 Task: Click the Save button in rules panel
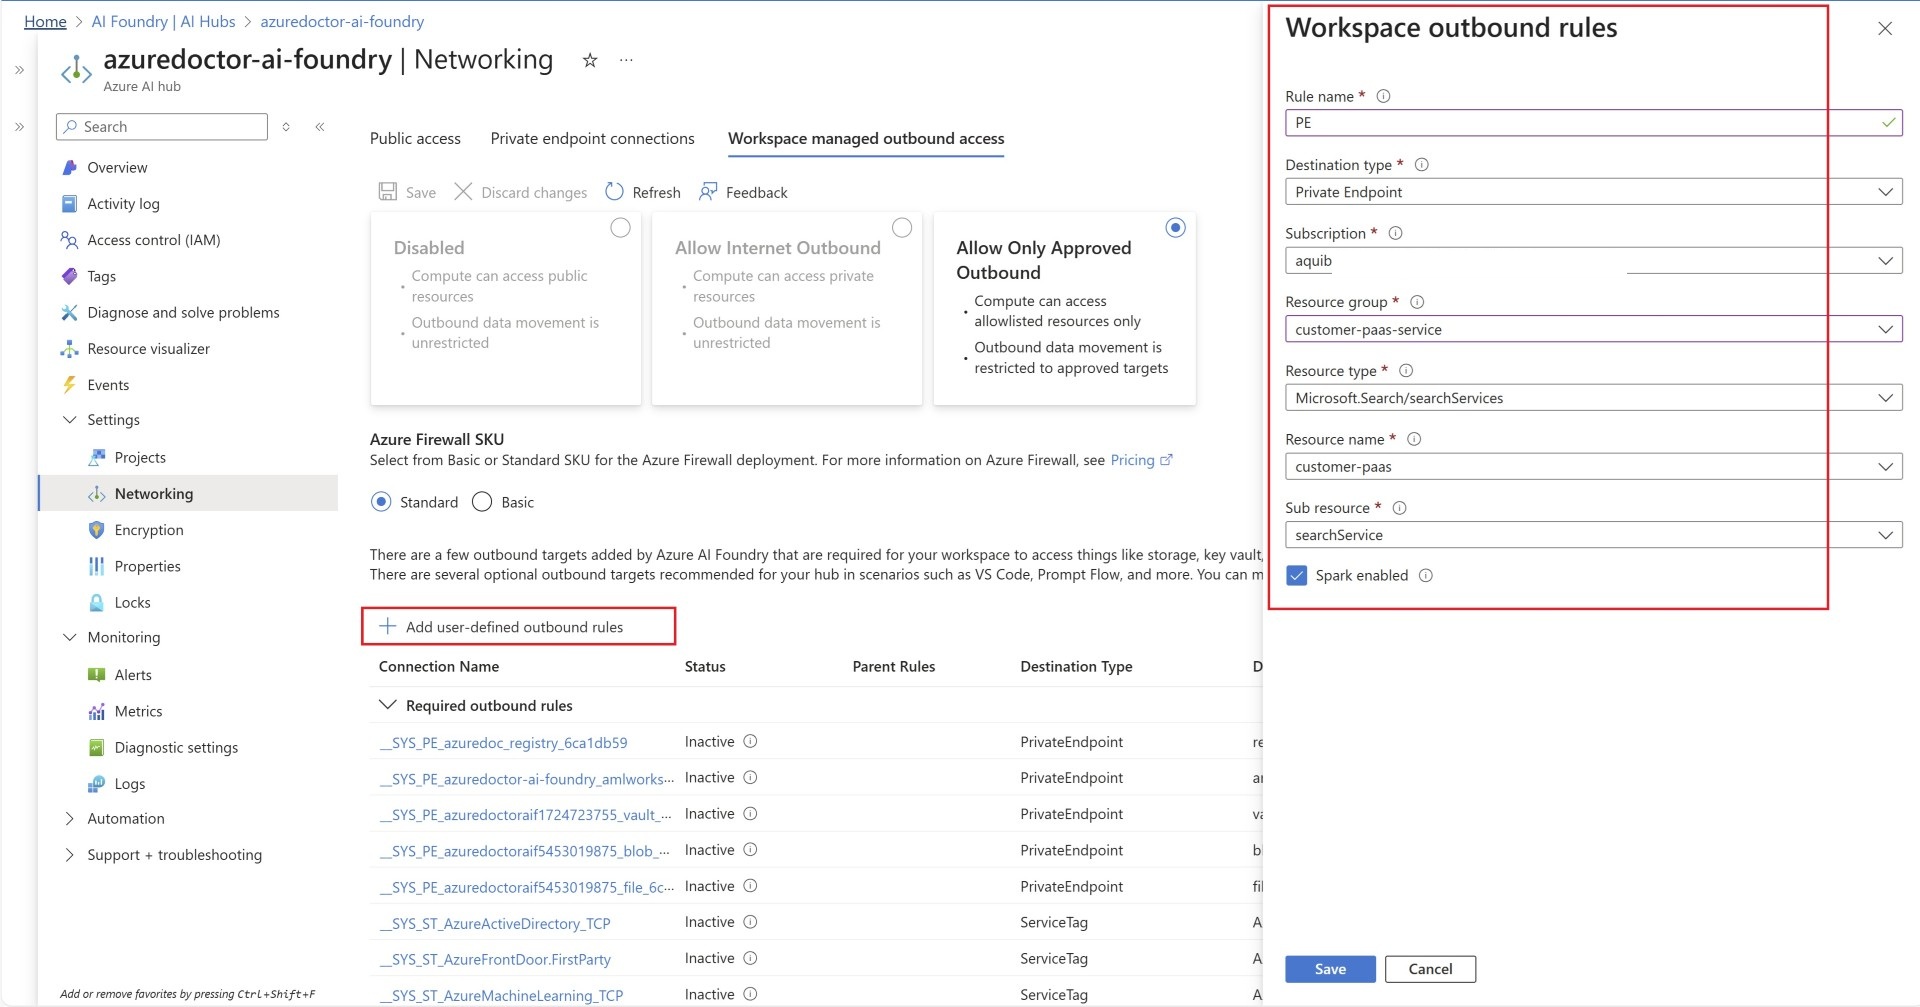(1330, 969)
